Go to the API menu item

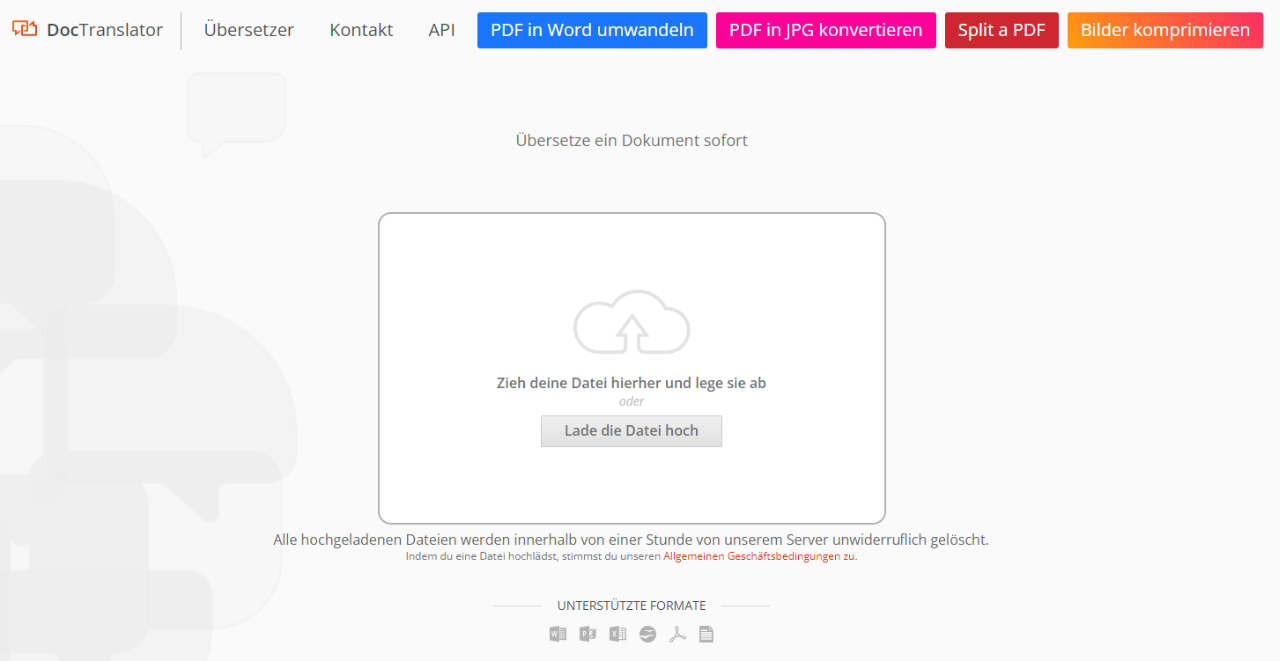pos(442,30)
